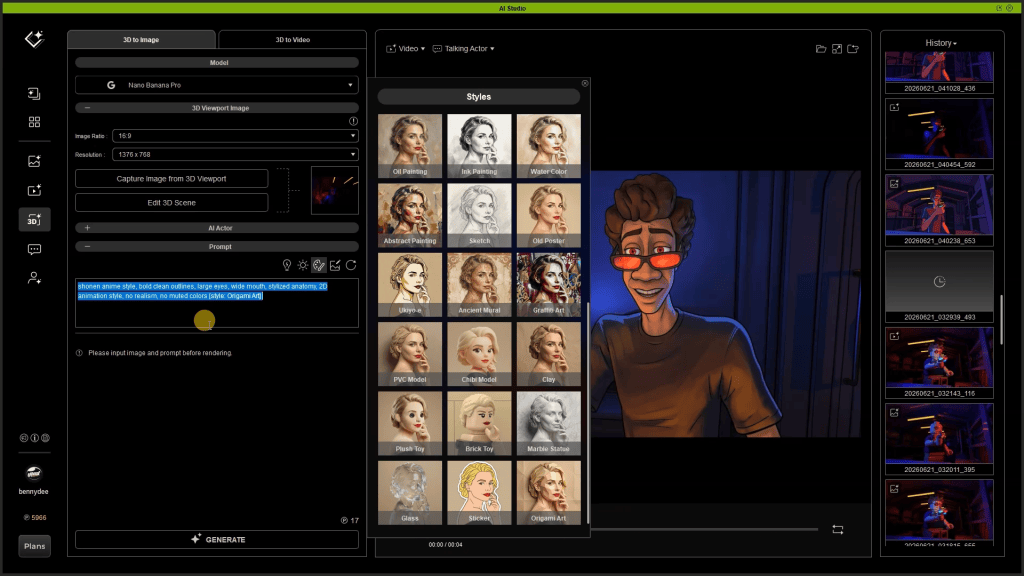1024x576 pixels.
Task: Open the Resolution 1376 x 768 dropdown
Action: [235, 155]
